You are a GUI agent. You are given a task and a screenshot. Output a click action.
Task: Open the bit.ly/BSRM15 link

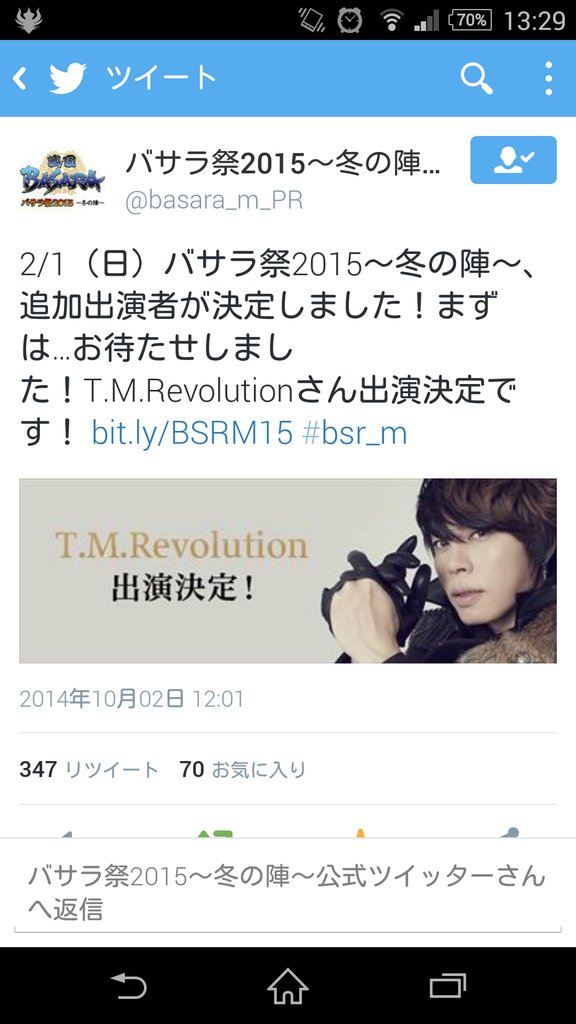point(192,432)
